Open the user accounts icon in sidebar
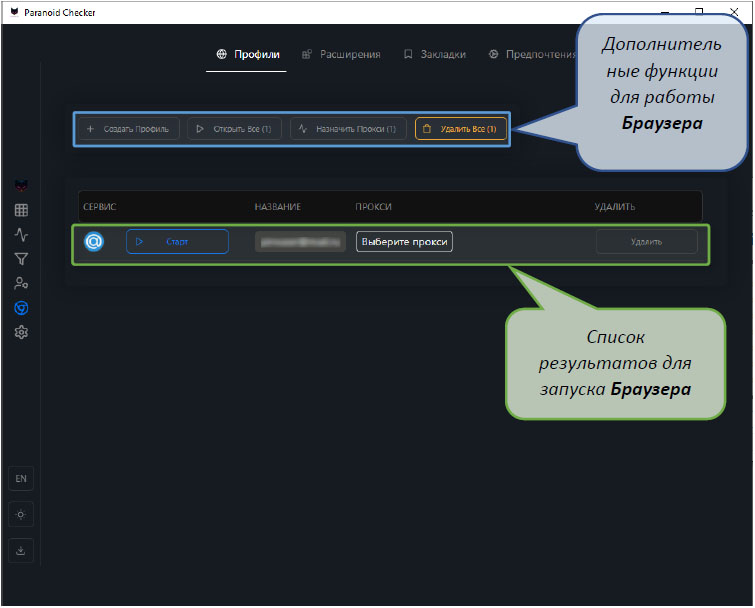Image resolution: width=755 pixels, height=608 pixels. pos(21,284)
